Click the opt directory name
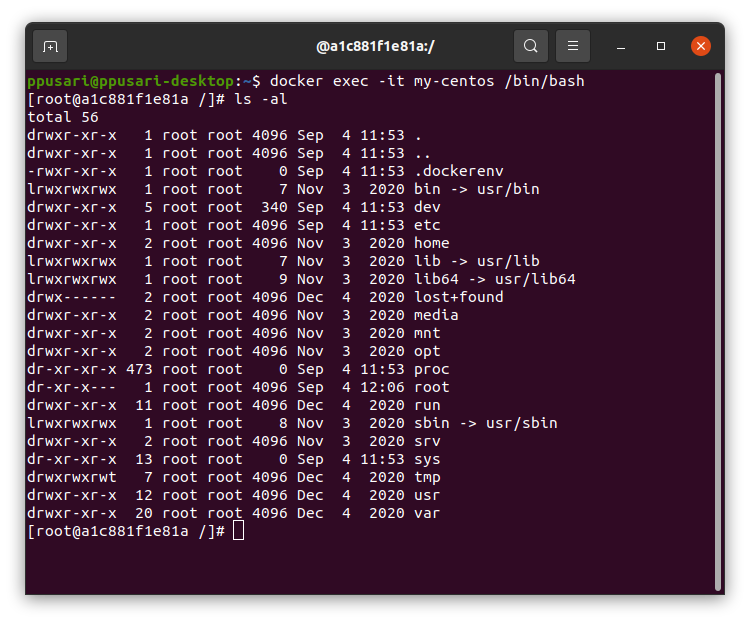Image resolution: width=750 pixels, height=623 pixels. pos(427,352)
